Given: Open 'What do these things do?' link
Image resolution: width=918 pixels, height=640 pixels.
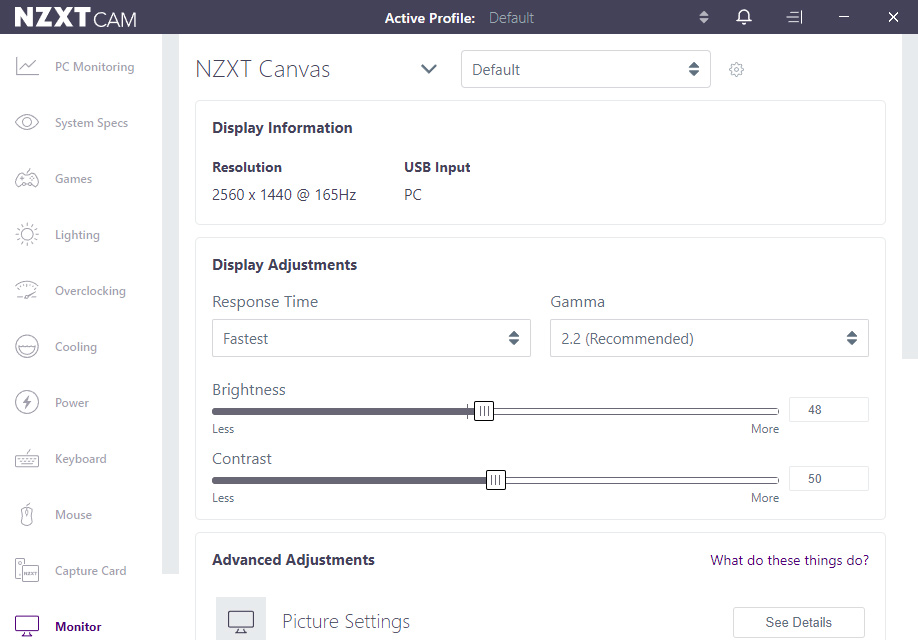Looking at the screenshot, I should 789,560.
